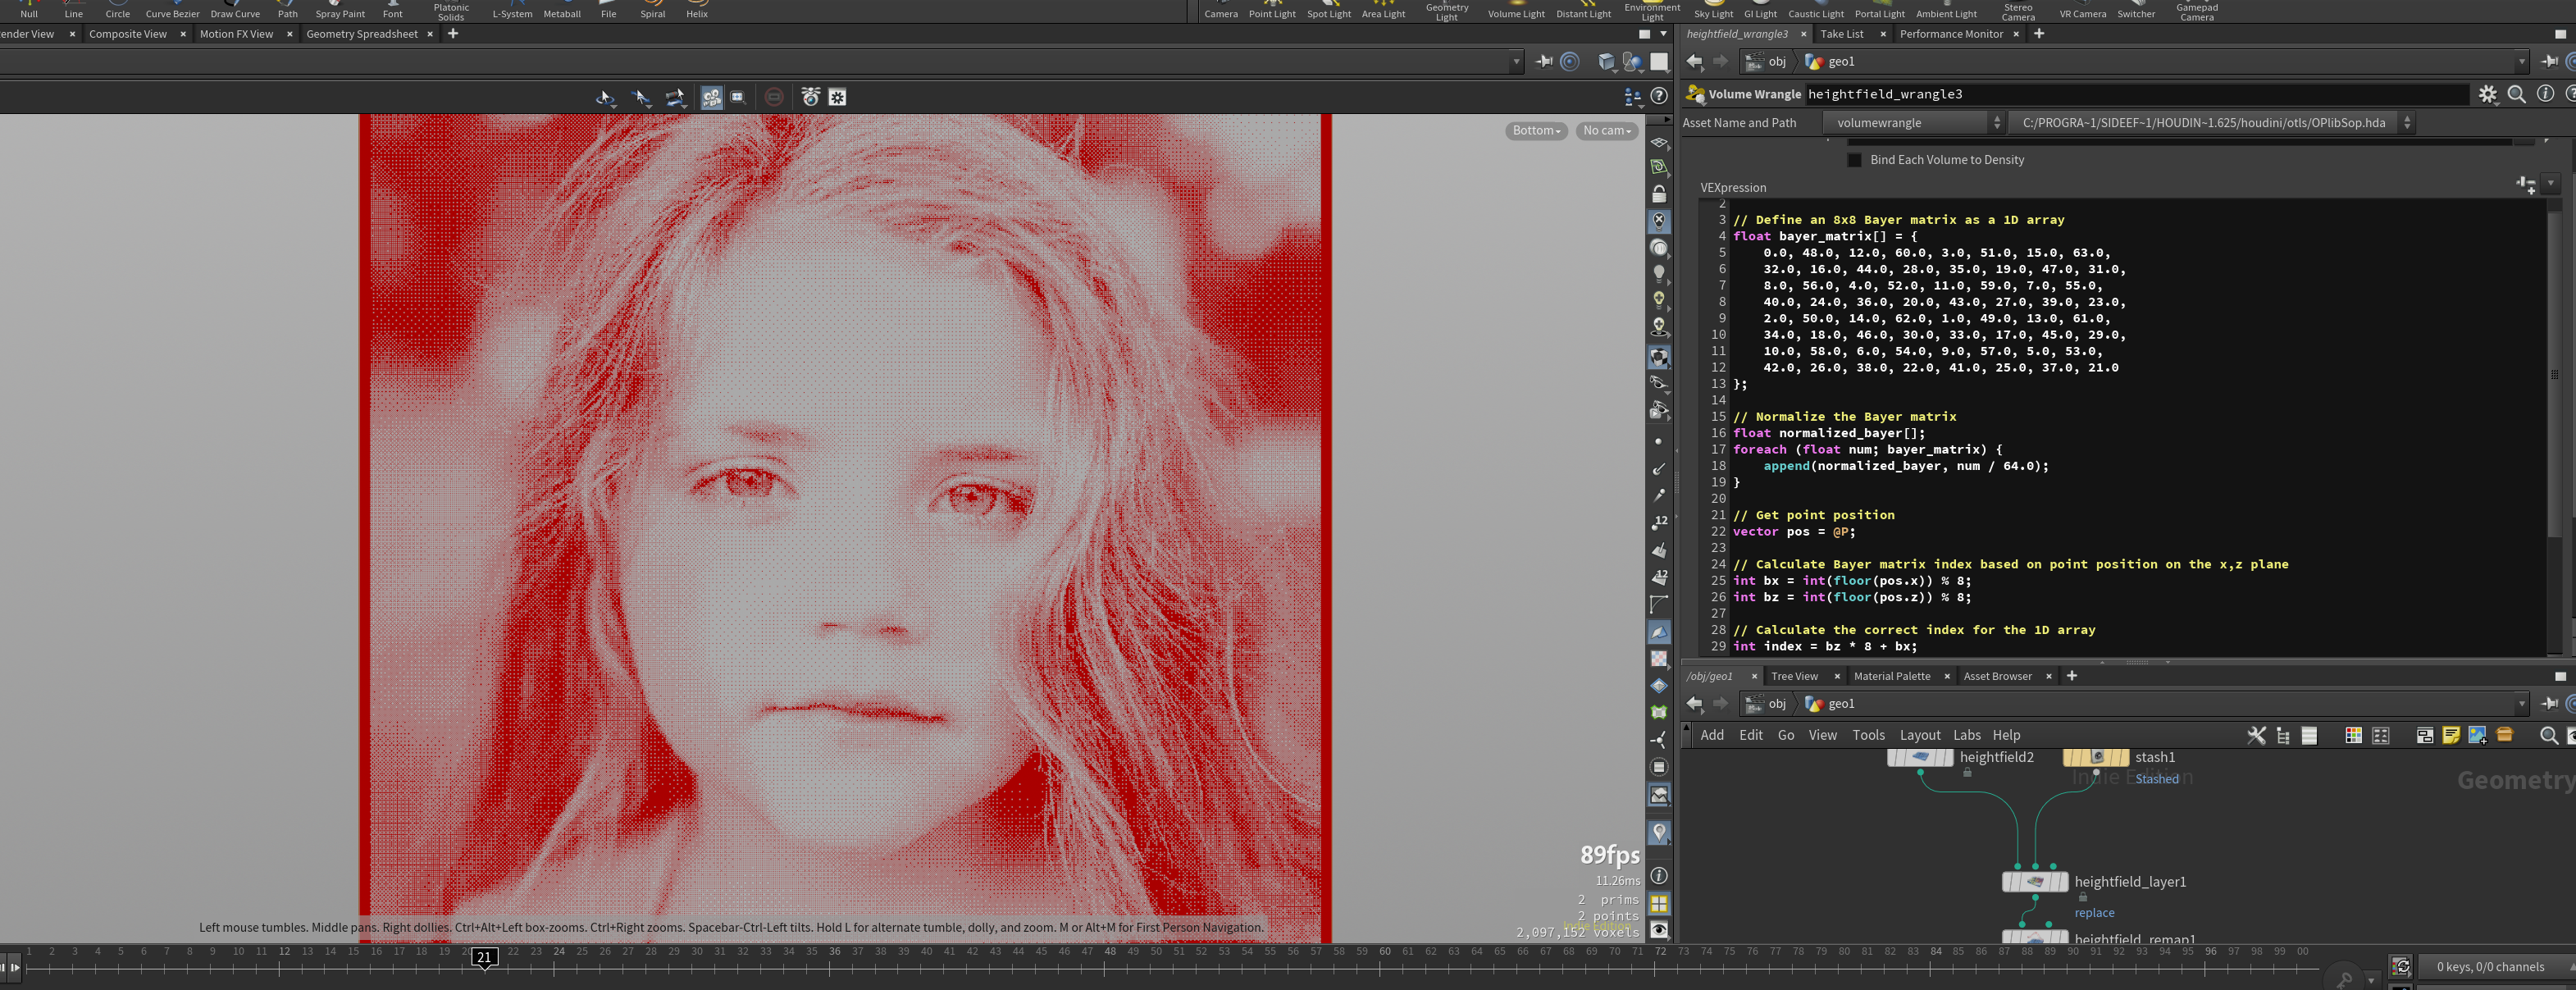Click geo1 in network path bar

(x=1840, y=704)
